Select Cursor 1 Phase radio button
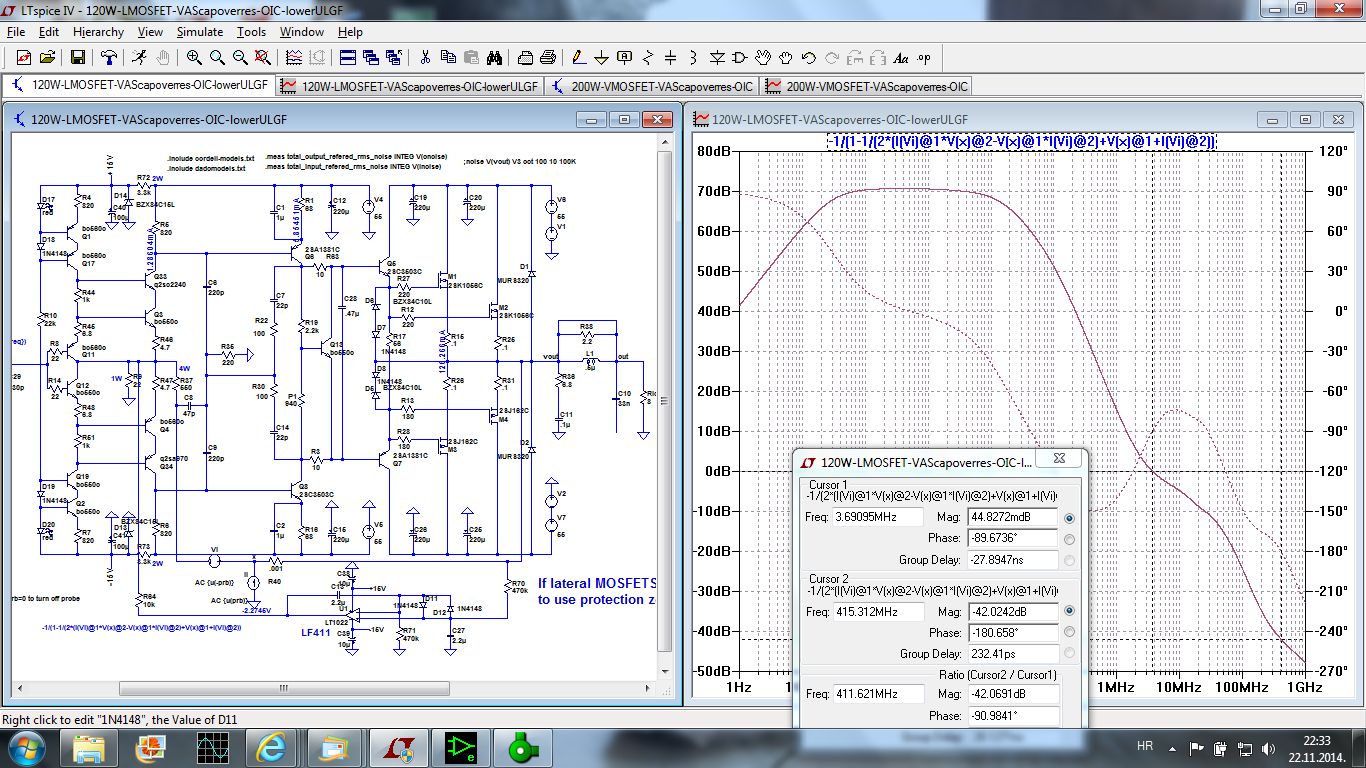Viewport: 1366px width, 768px height. tap(1070, 539)
